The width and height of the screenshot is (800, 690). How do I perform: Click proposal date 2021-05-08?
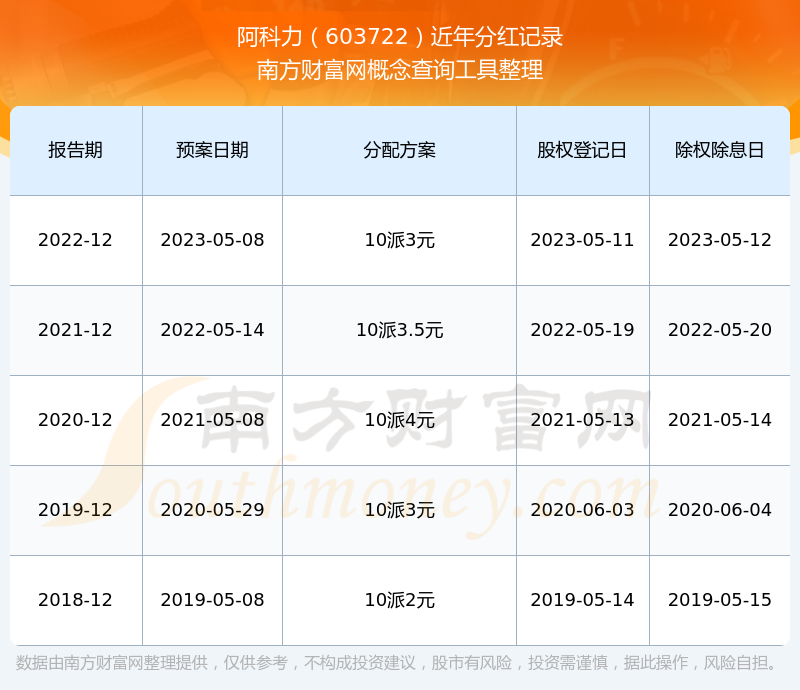[x=212, y=420]
